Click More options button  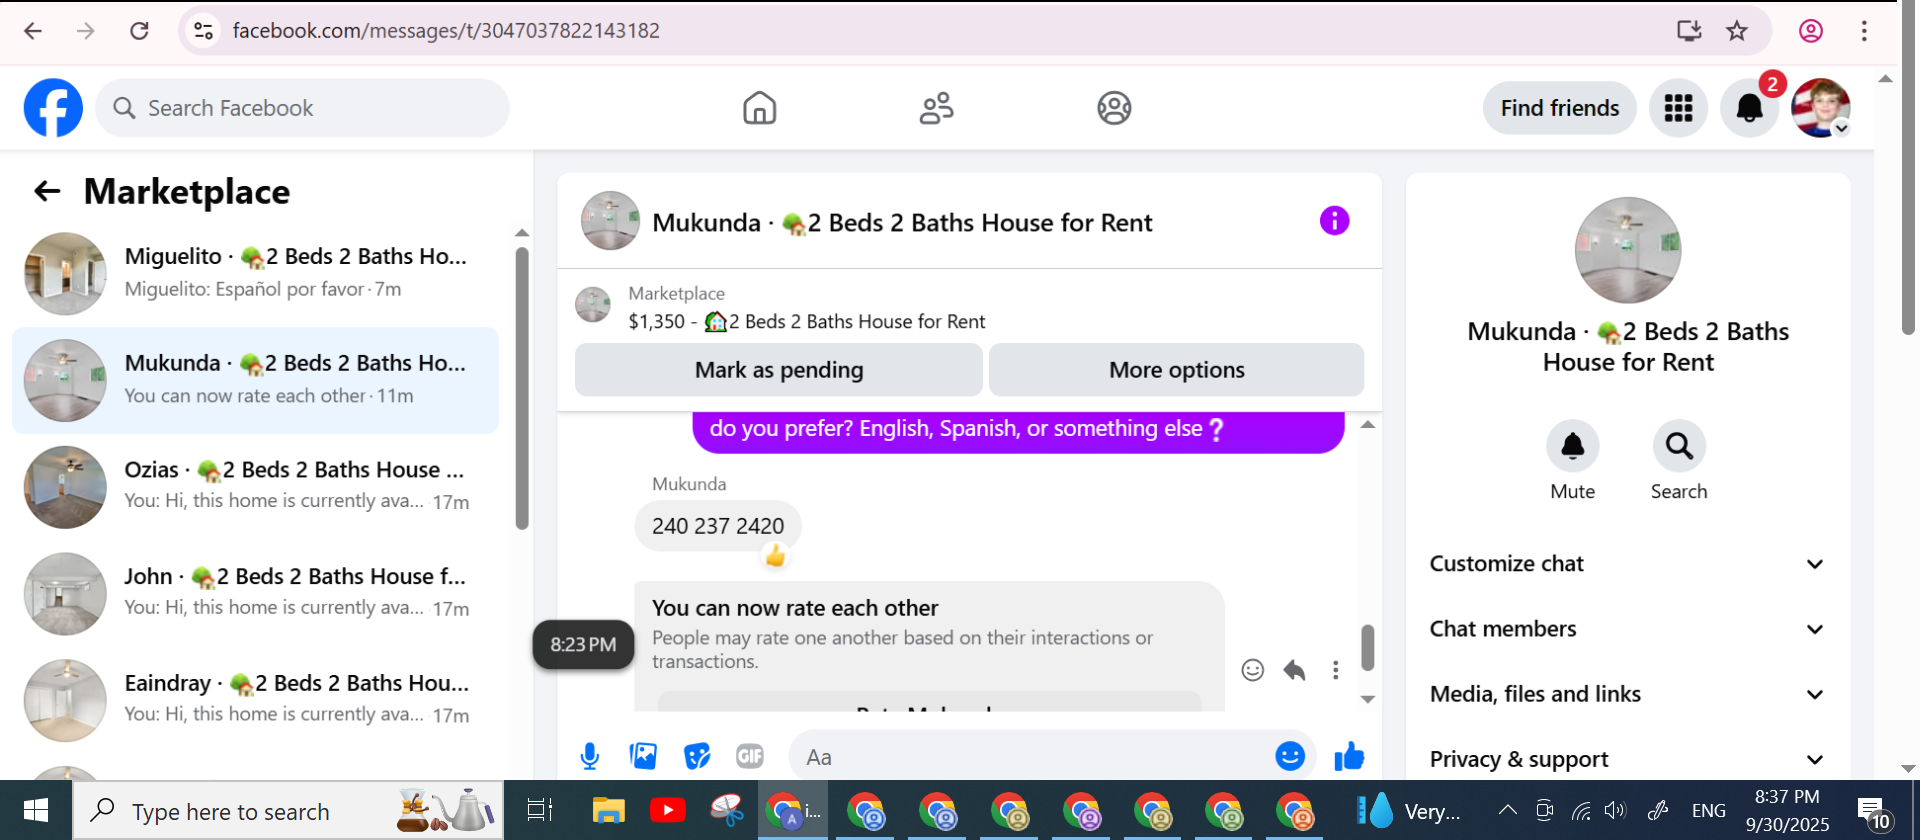(1176, 370)
